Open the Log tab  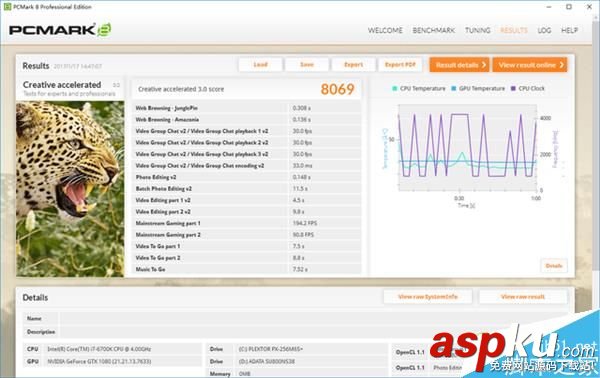(544, 30)
